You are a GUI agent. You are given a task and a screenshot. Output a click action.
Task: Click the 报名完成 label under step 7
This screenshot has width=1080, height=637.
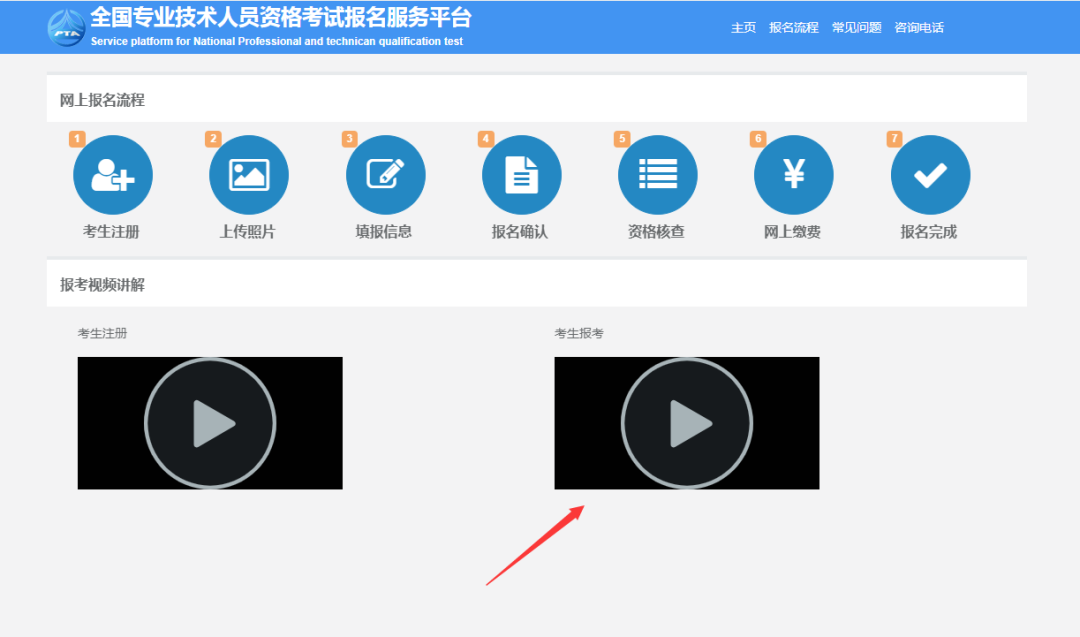click(928, 232)
